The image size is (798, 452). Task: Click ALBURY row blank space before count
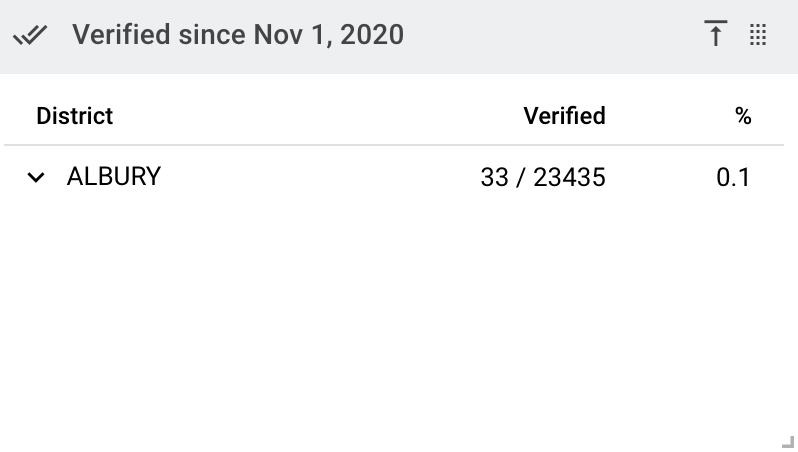321,178
